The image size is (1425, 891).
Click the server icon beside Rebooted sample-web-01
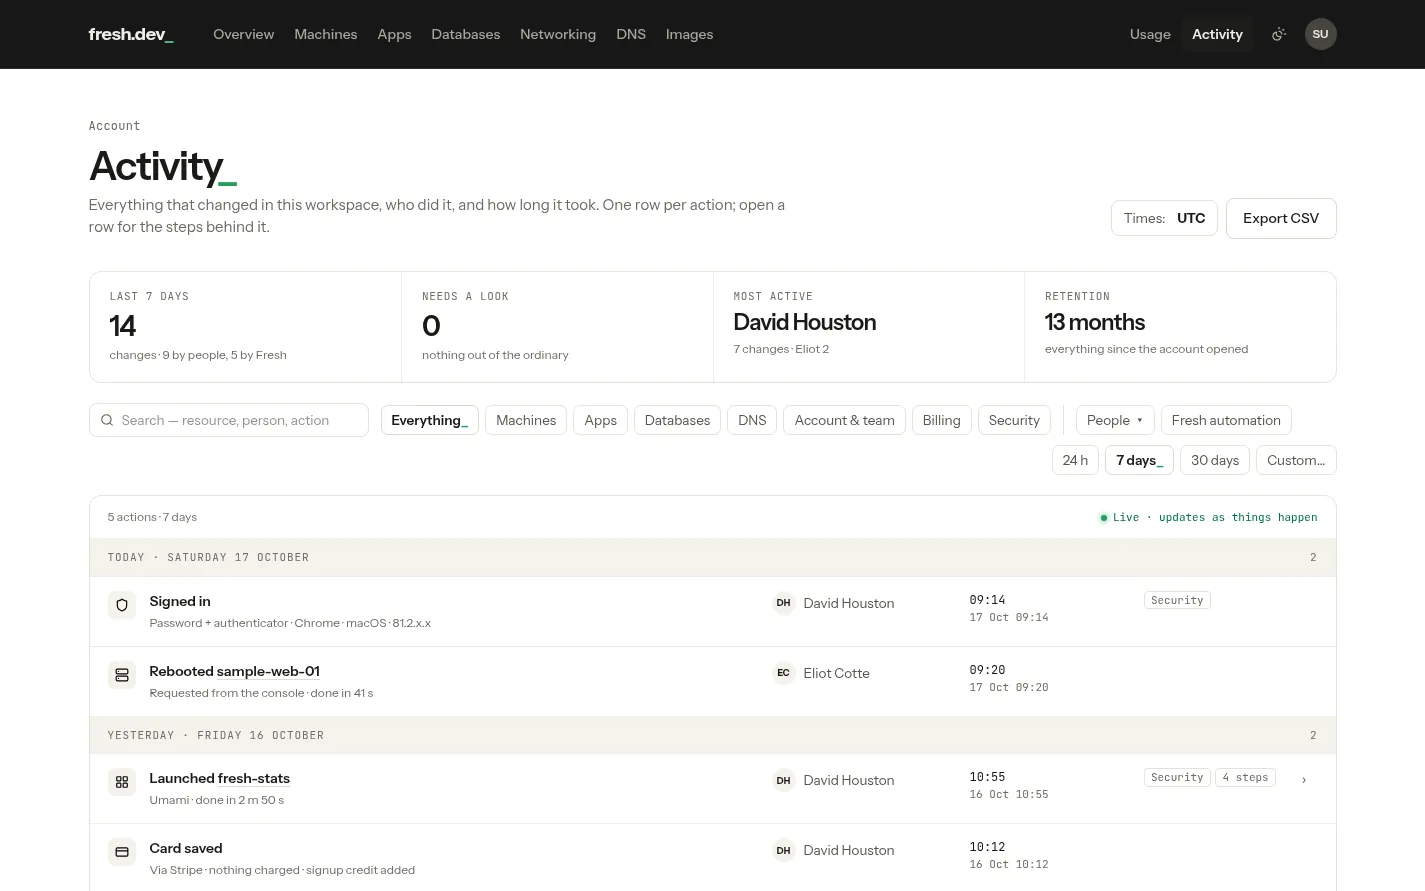click(122, 675)
